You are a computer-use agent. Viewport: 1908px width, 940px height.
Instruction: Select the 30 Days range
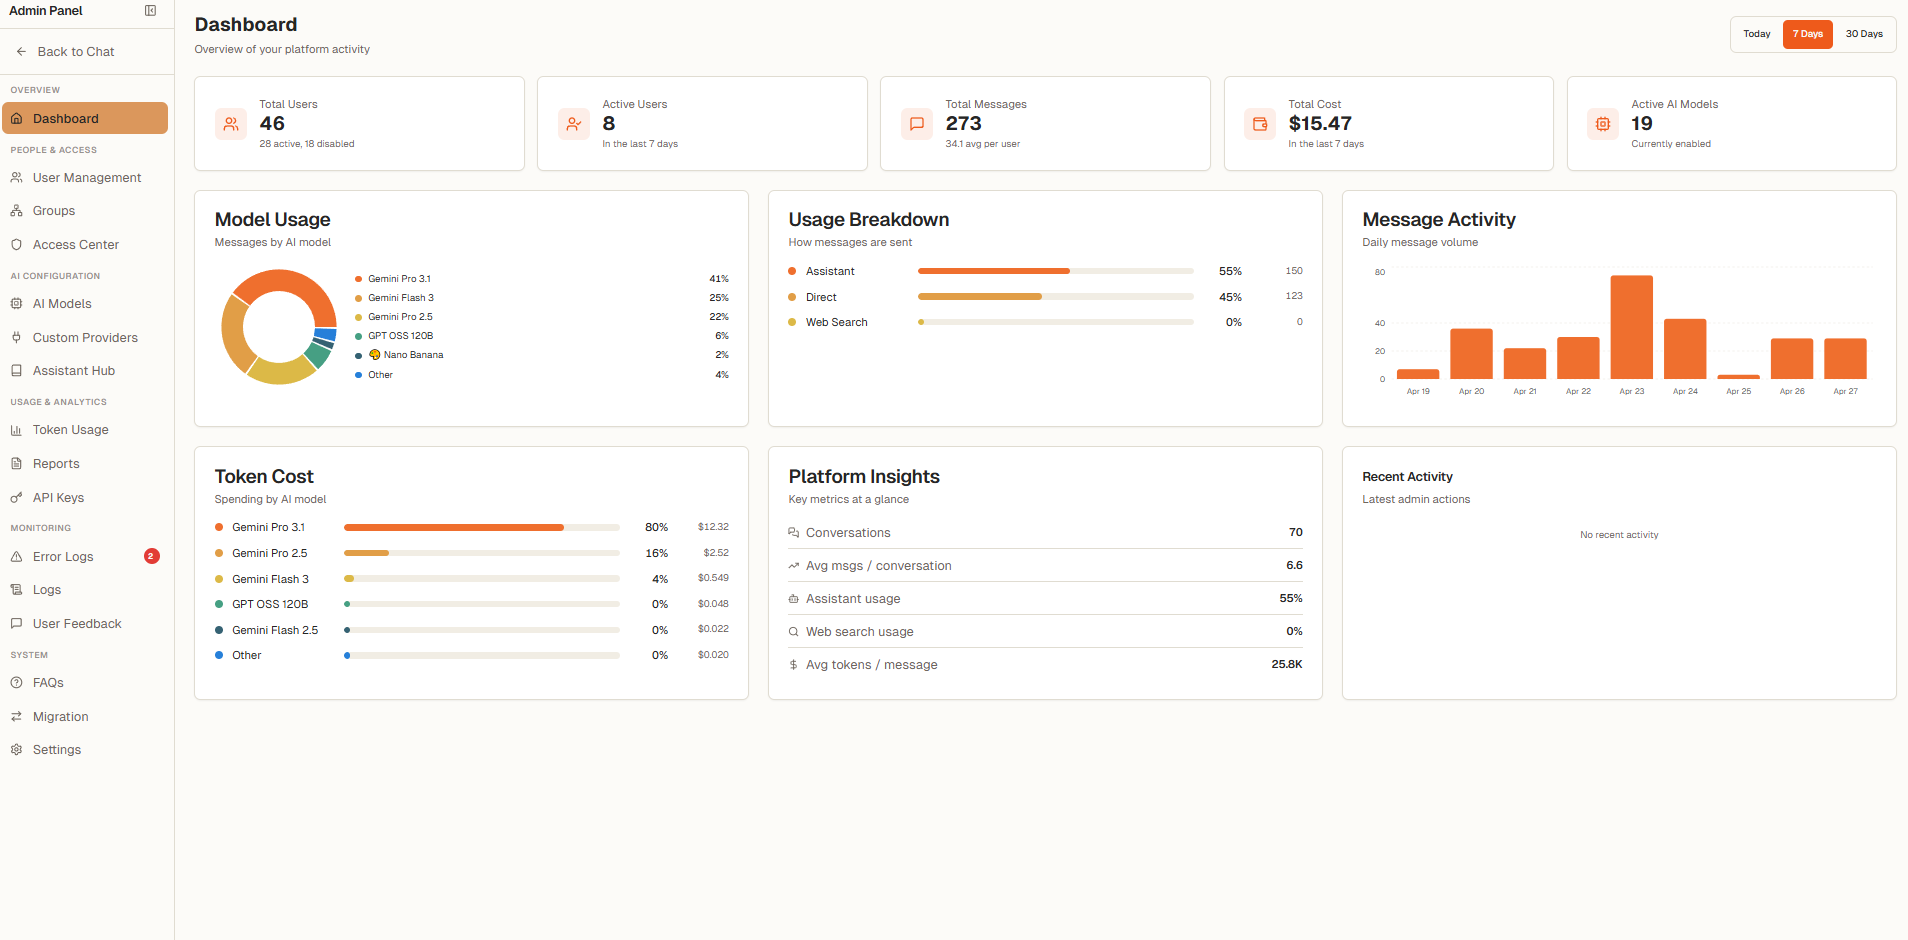[x=1864, y=34]
